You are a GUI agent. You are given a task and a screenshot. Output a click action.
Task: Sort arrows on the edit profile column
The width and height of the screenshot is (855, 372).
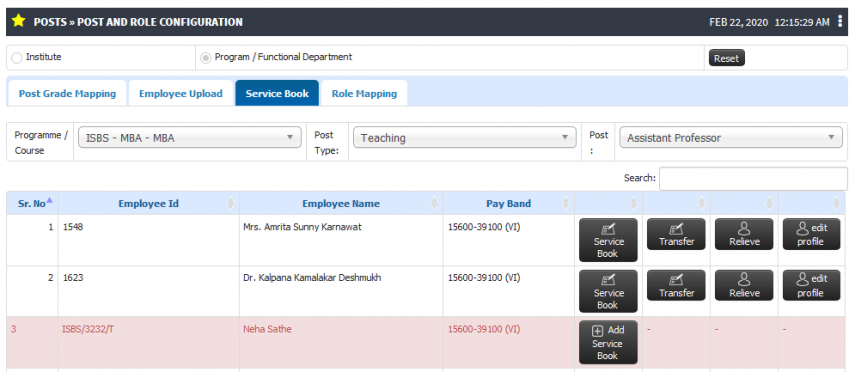(x=836, y=203)
